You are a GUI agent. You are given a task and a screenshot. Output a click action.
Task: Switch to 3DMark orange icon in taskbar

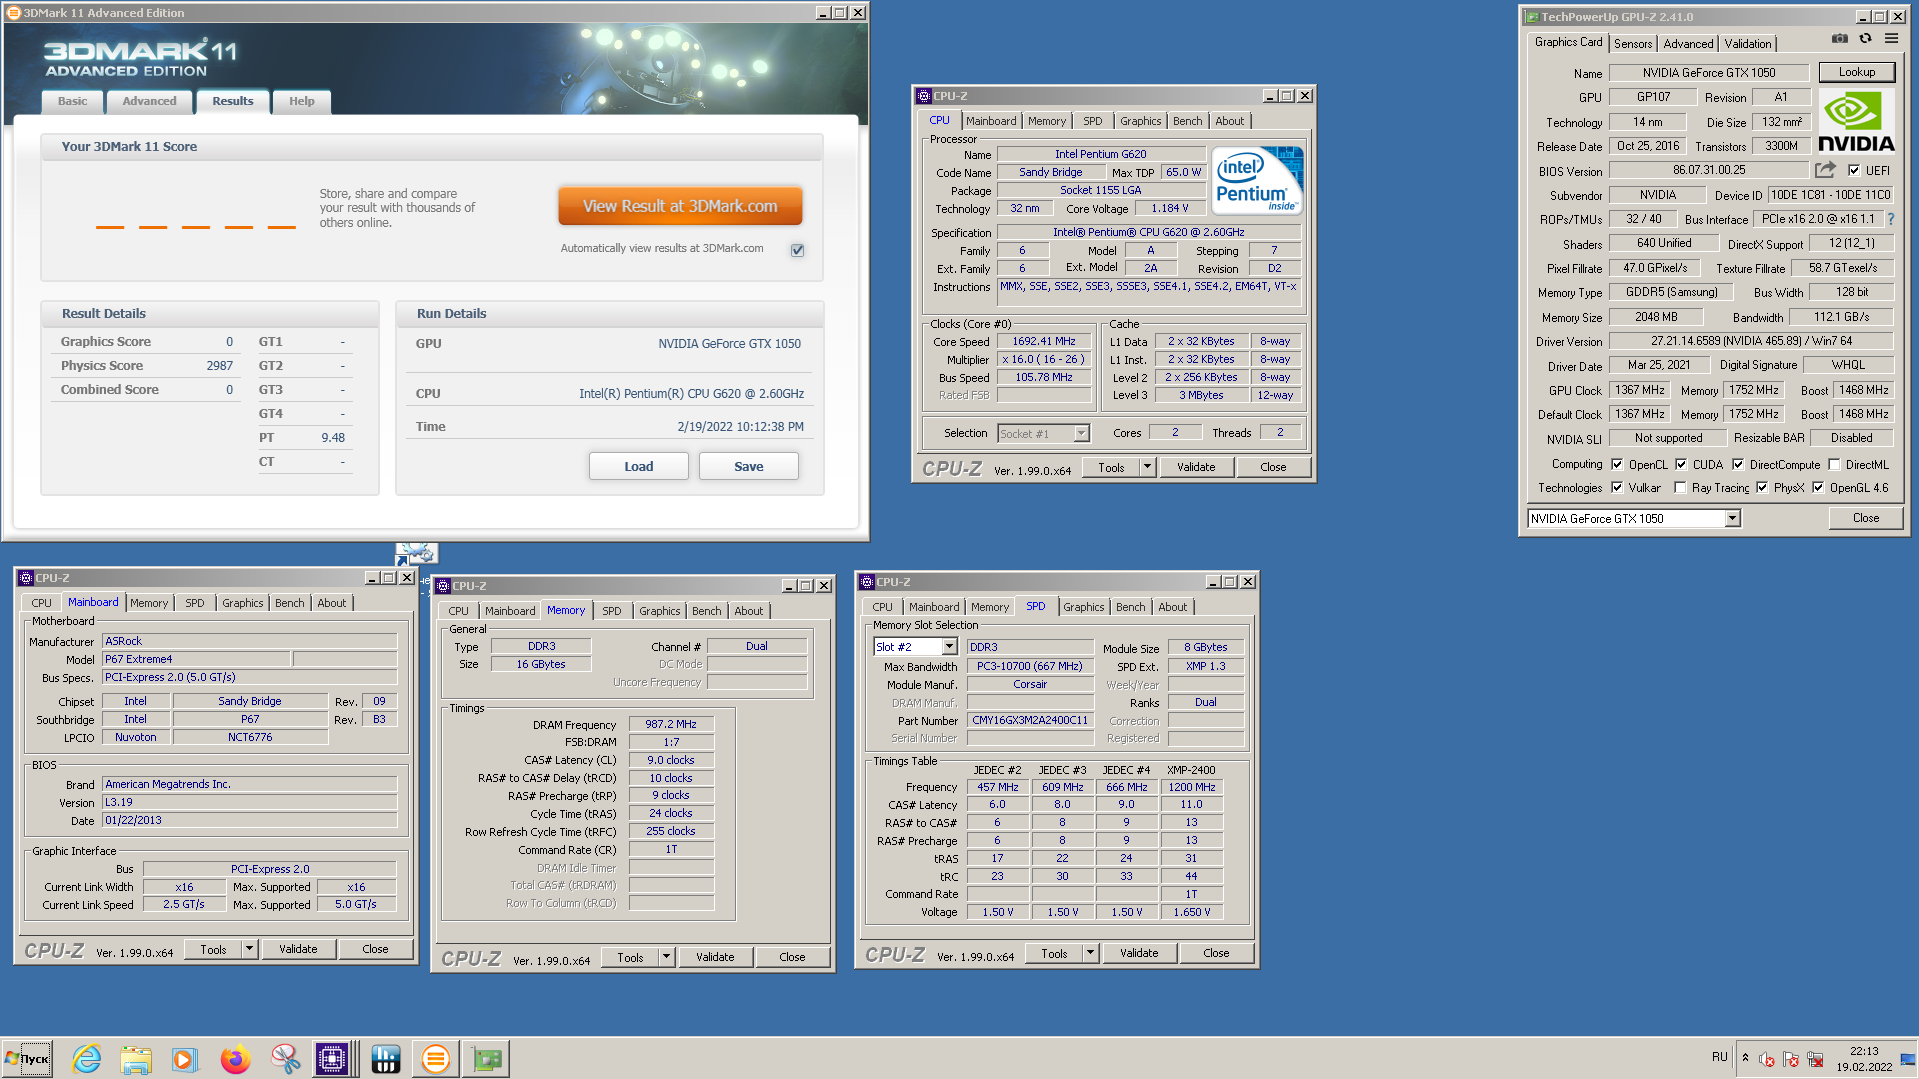tap(436, 1058)
